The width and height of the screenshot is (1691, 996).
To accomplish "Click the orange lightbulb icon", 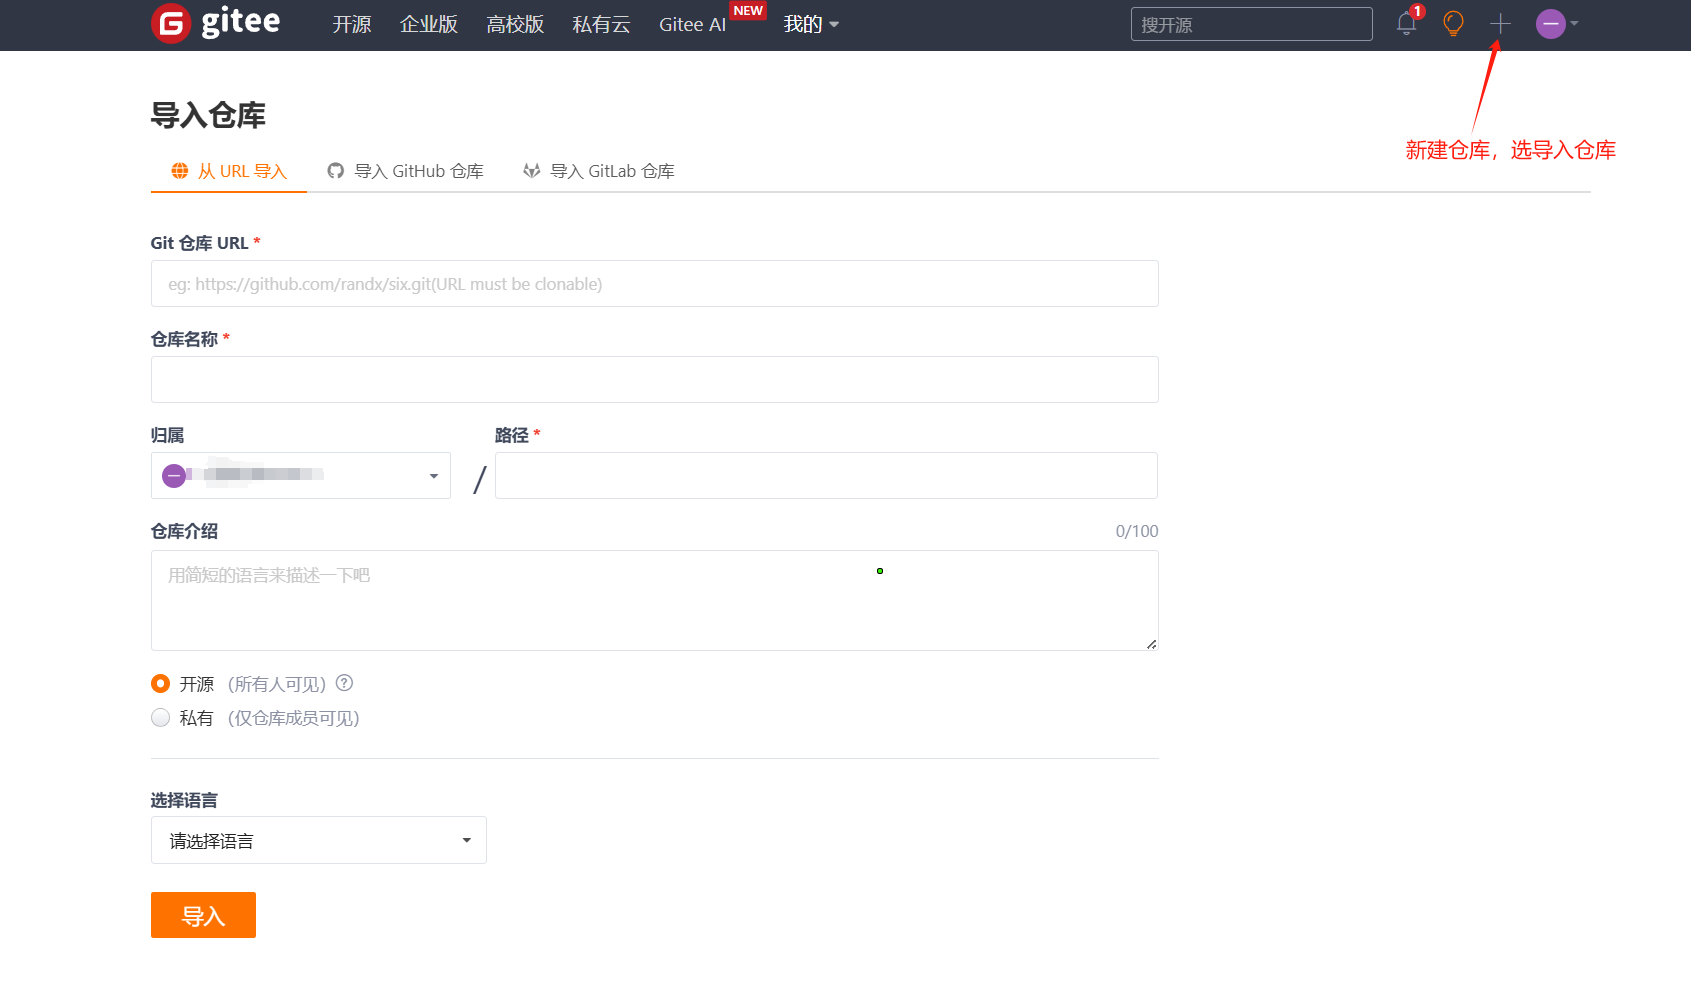I will (x=1453, y=23).
